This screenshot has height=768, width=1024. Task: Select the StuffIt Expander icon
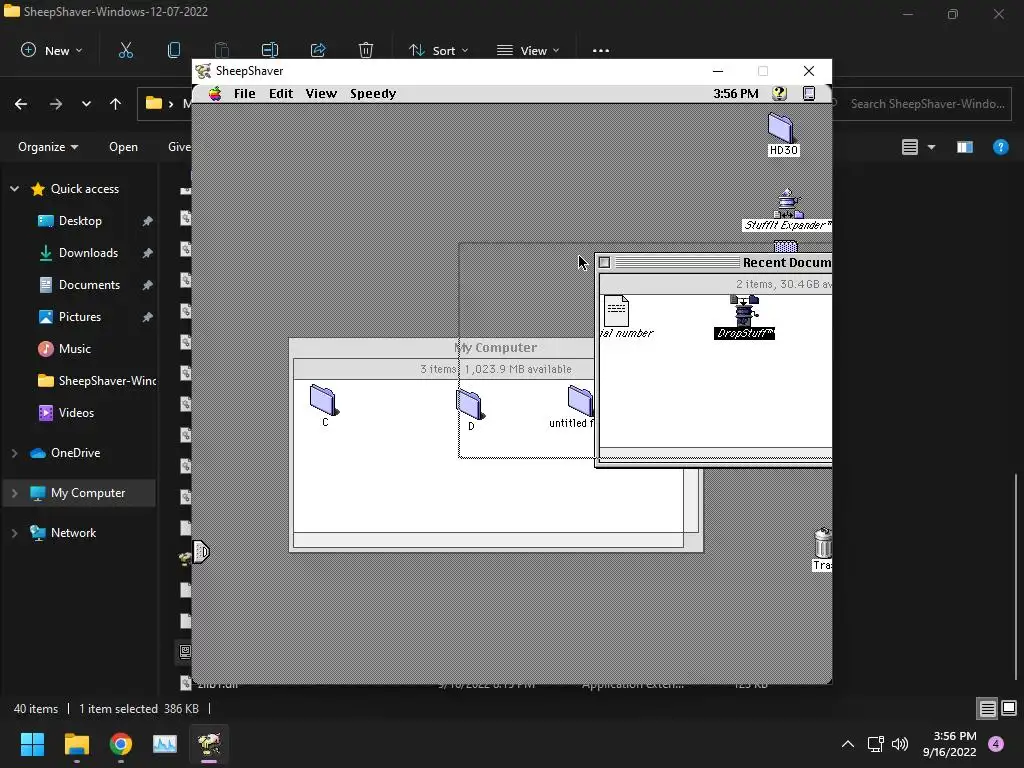click(787, 210)
